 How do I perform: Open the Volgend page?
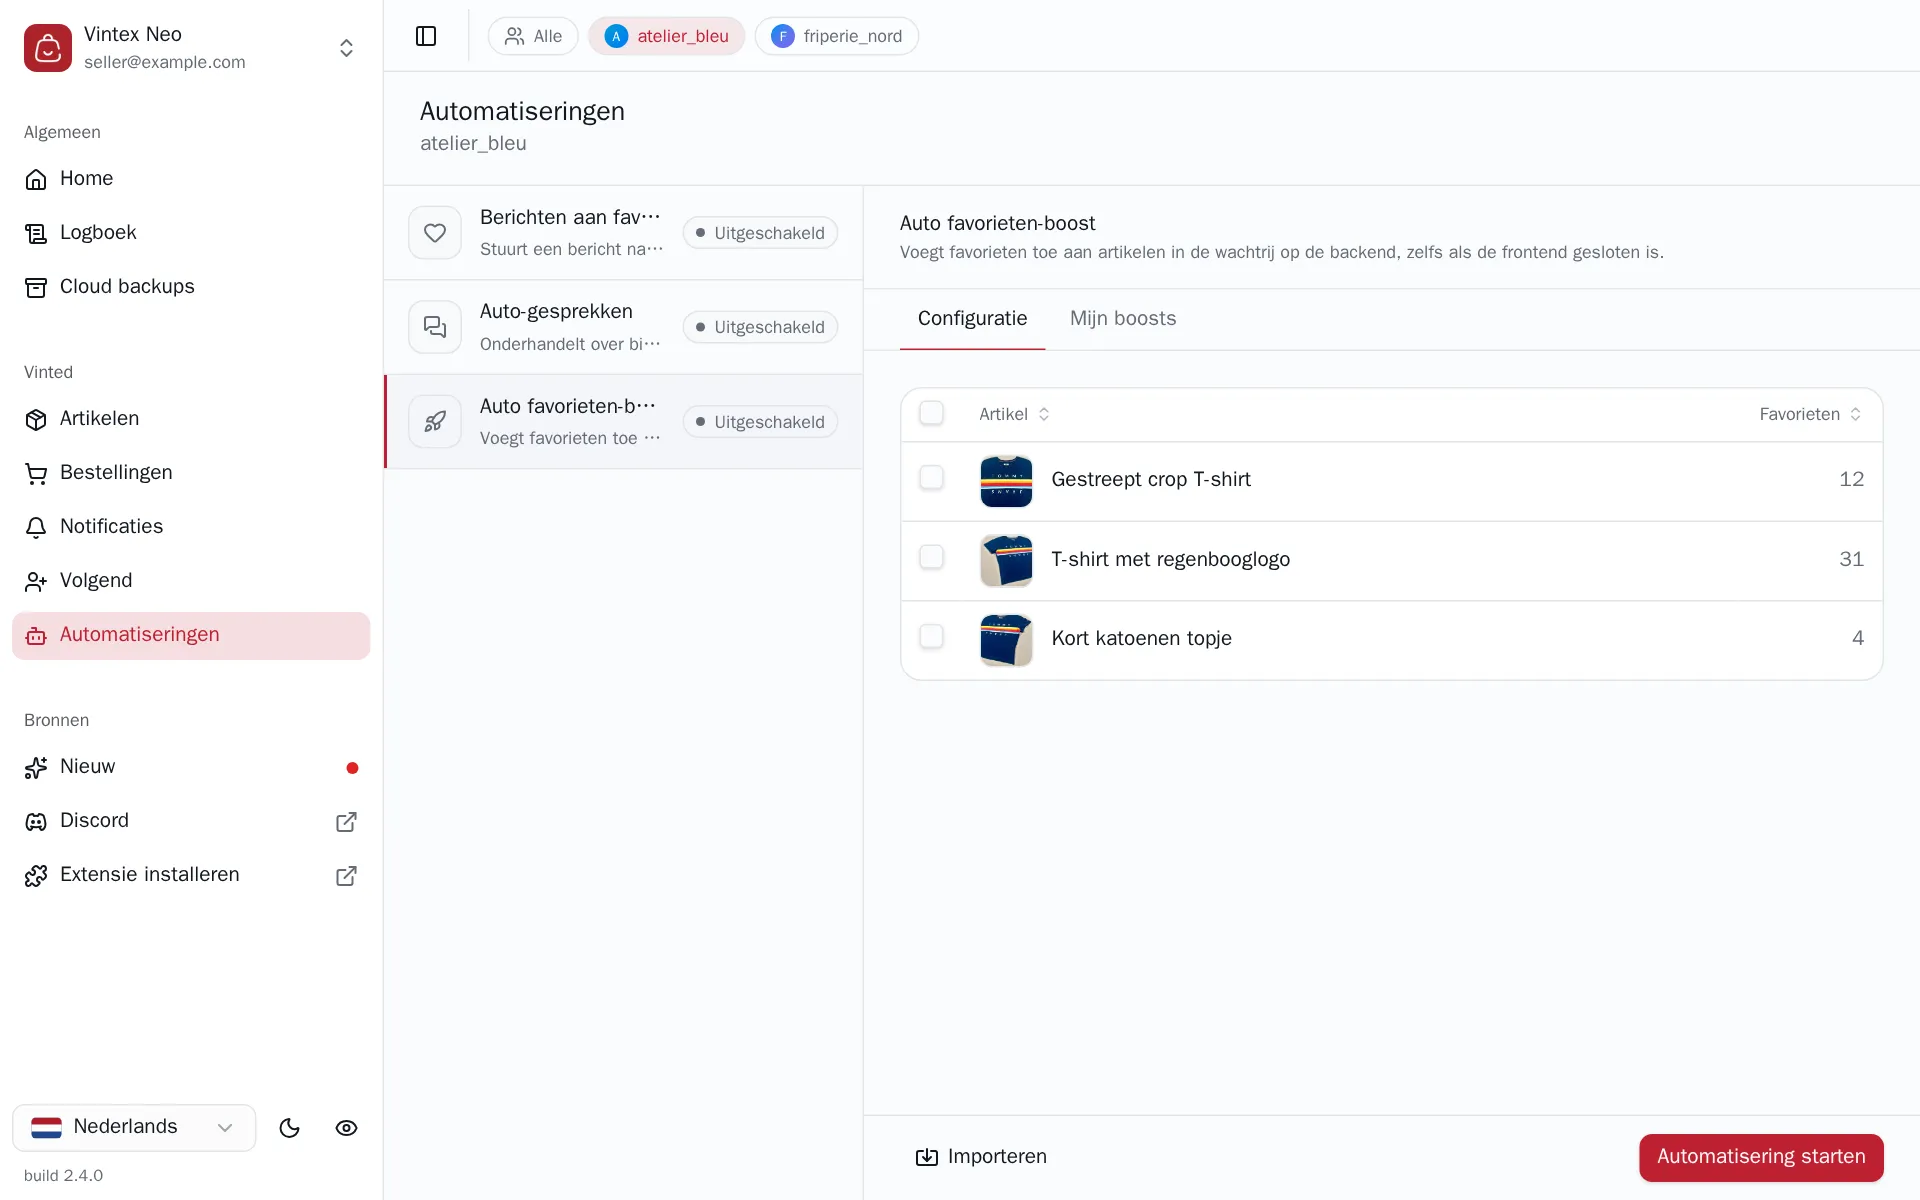click(x=191, y=580)
